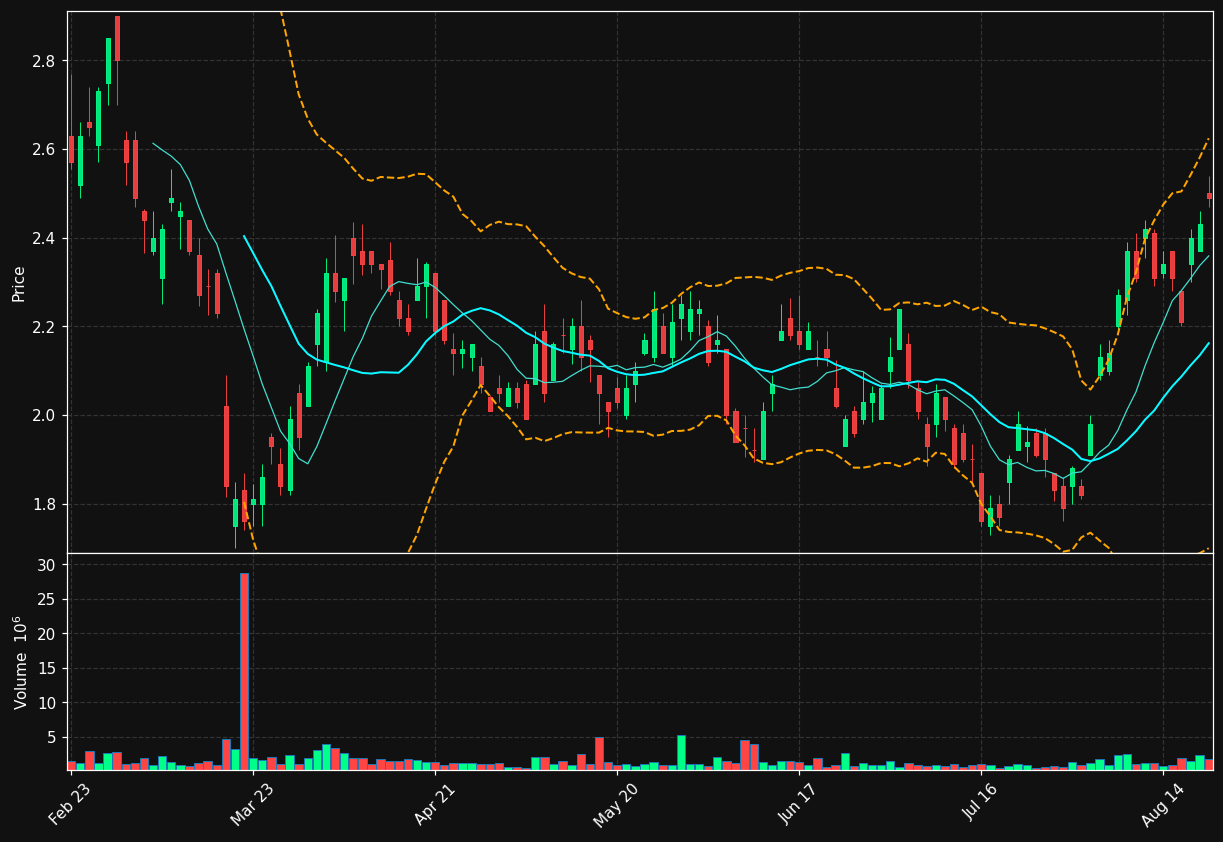The width and height of the screenshot is (1223, 842).
Task: Click the 2.2 price tick label
Action: (43, 327)
